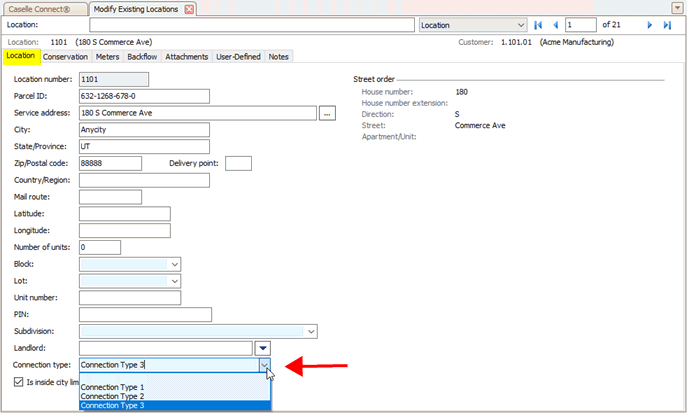Jump to last location record
The width and height of the screenshot is (687, 413).
pos(667,24)
